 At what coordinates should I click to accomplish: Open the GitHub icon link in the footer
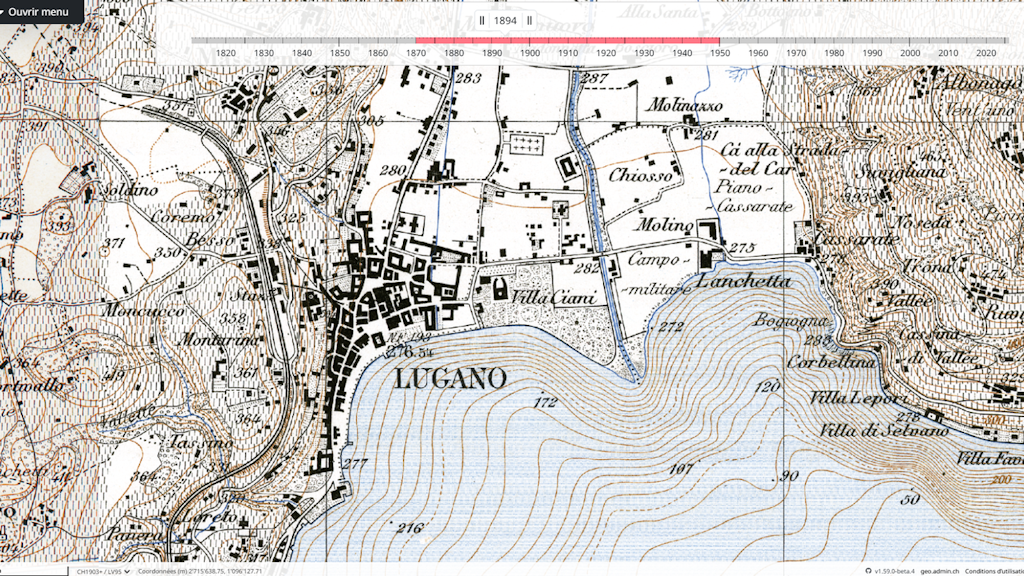click(x=867, y=571)
